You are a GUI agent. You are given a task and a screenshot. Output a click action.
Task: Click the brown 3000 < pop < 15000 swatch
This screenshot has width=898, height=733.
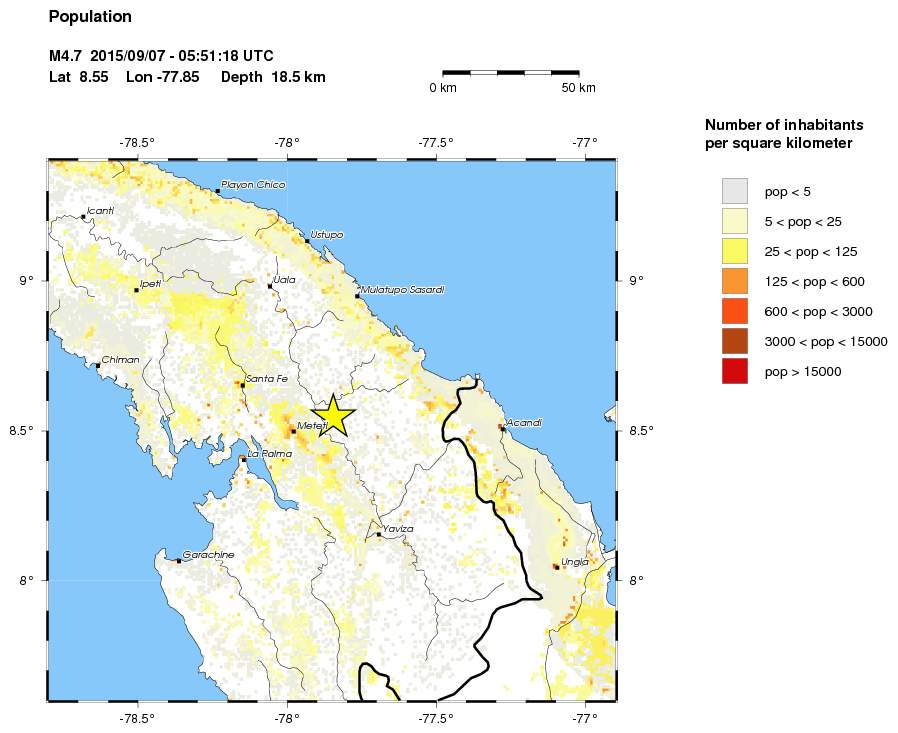(734, 341)
